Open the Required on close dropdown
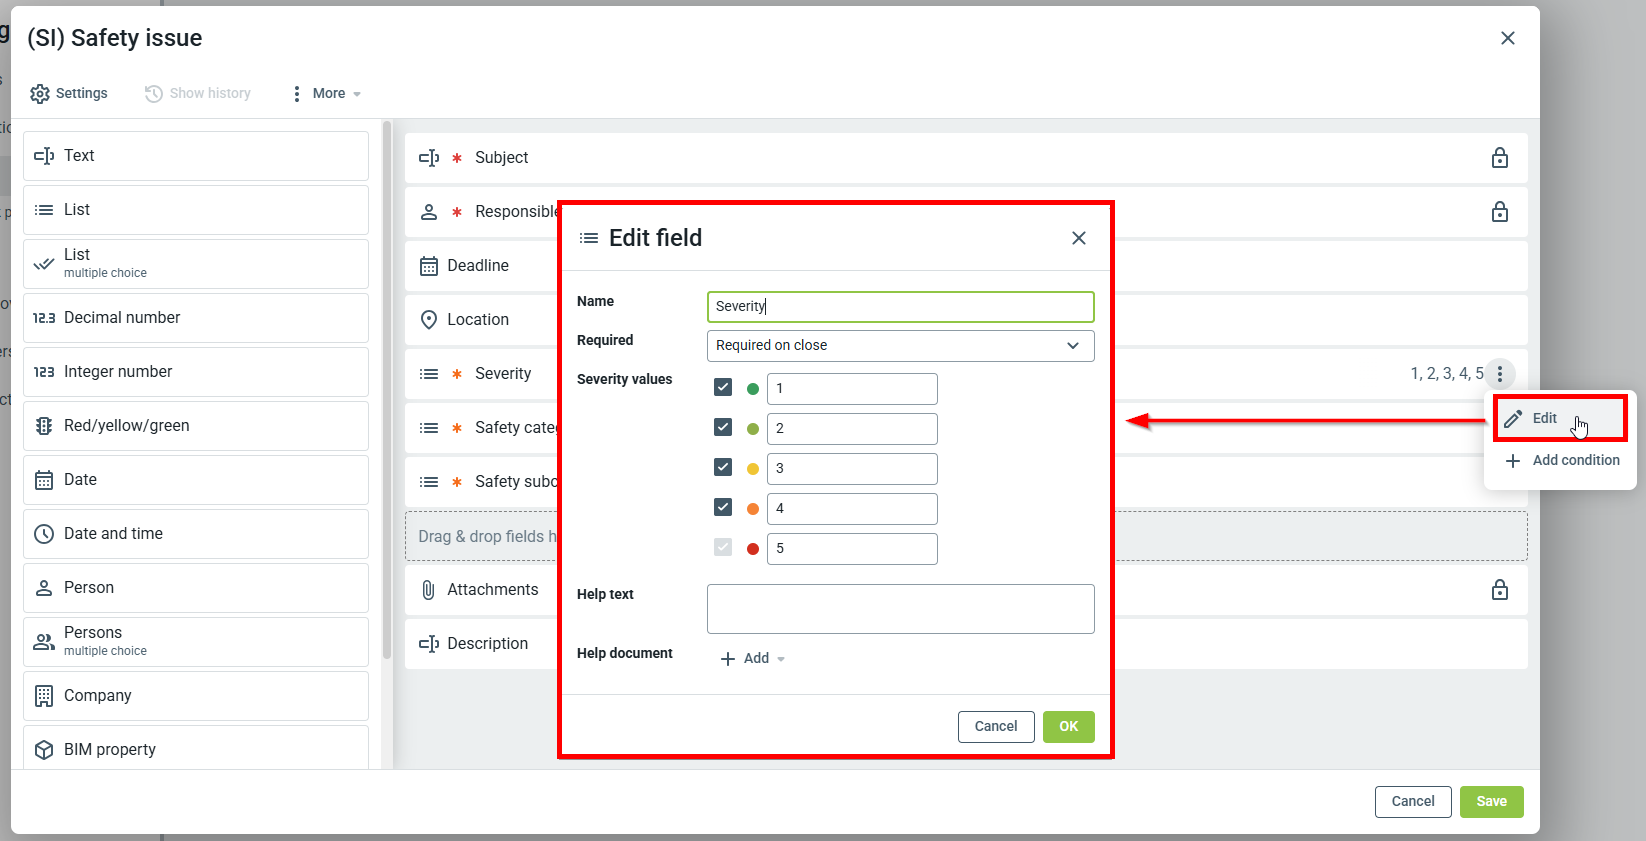This screenshot has width=1646, height=841. (x=900, y=346)
